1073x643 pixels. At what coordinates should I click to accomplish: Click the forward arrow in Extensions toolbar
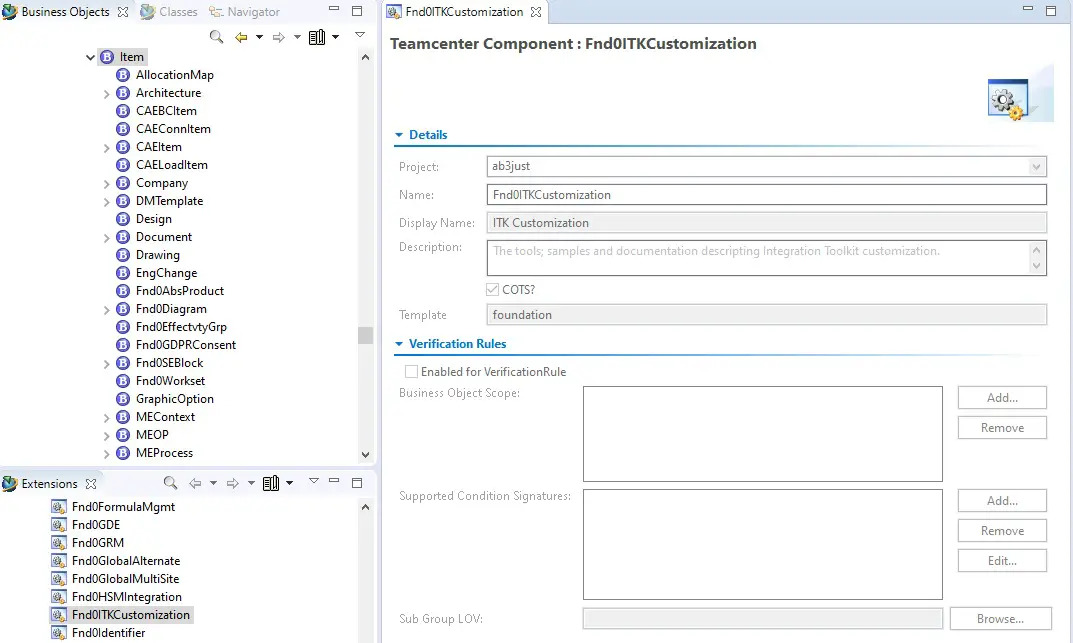(x=233, y=483)
